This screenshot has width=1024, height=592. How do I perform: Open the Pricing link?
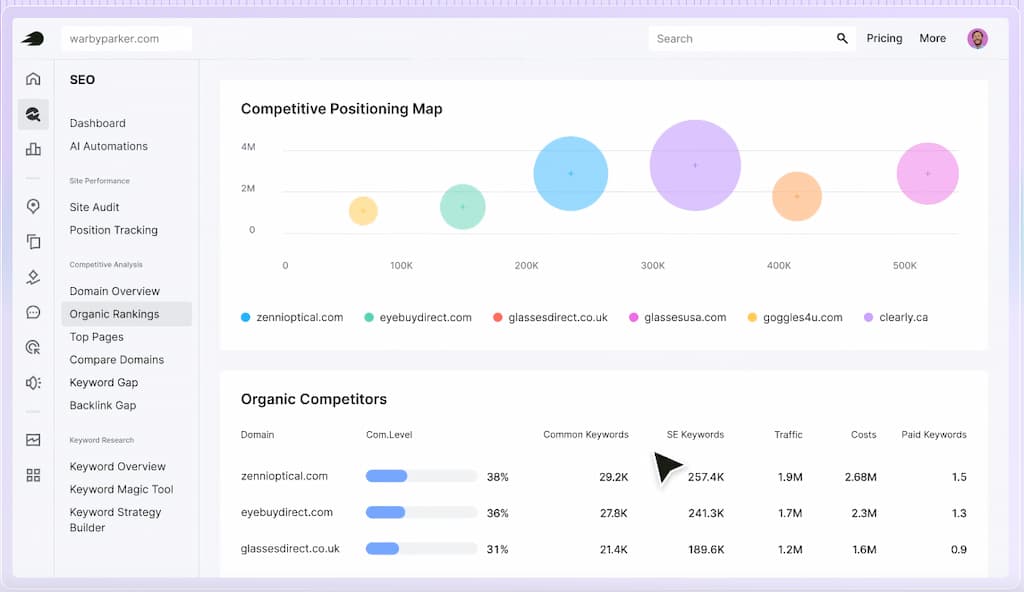click(884, 39)
